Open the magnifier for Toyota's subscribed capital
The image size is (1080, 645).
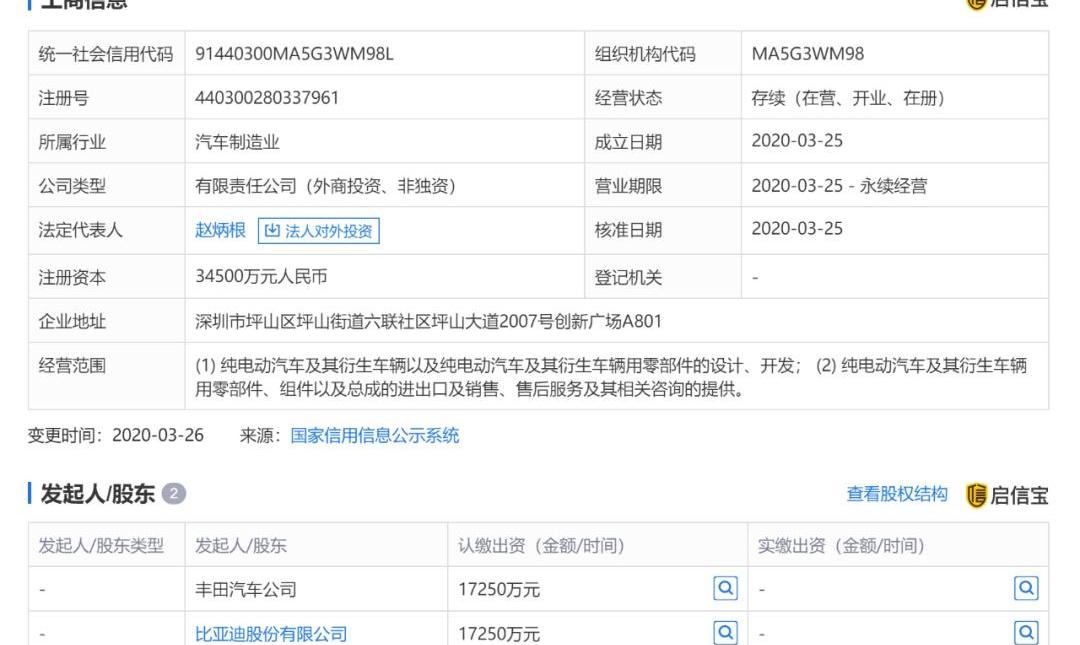click(725, 588)
